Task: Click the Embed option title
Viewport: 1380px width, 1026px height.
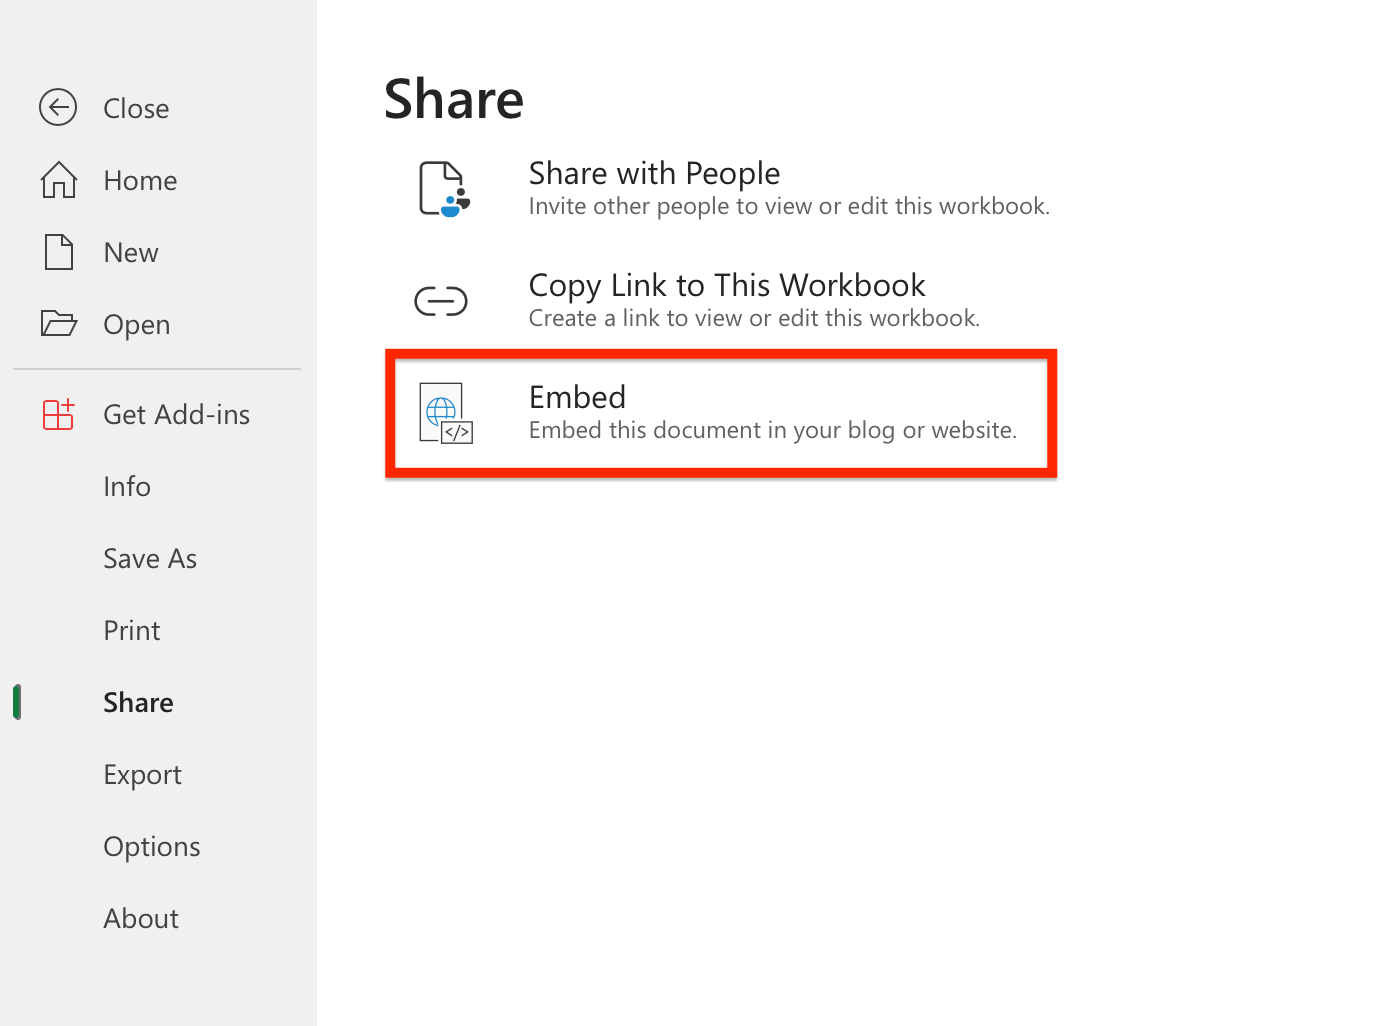Action: pyautogui.click(x=577, y=397)
